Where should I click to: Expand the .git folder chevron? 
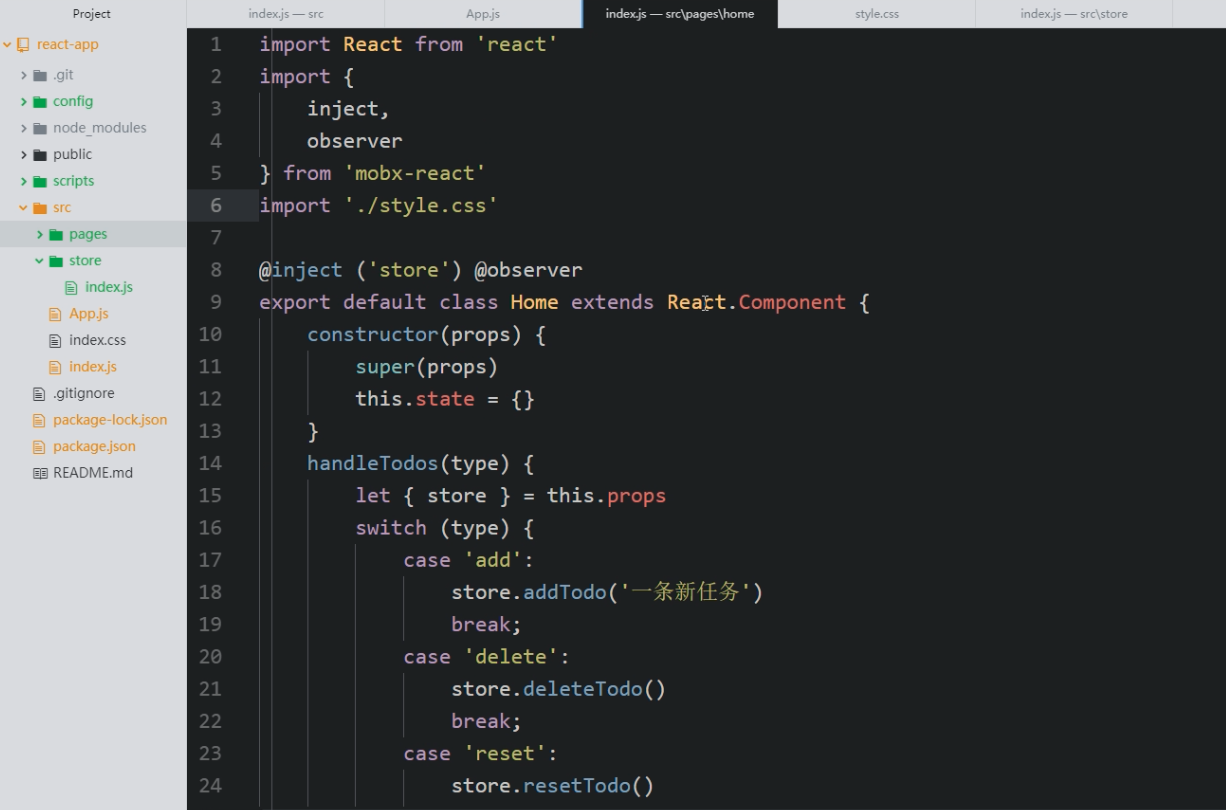point(24,75)
